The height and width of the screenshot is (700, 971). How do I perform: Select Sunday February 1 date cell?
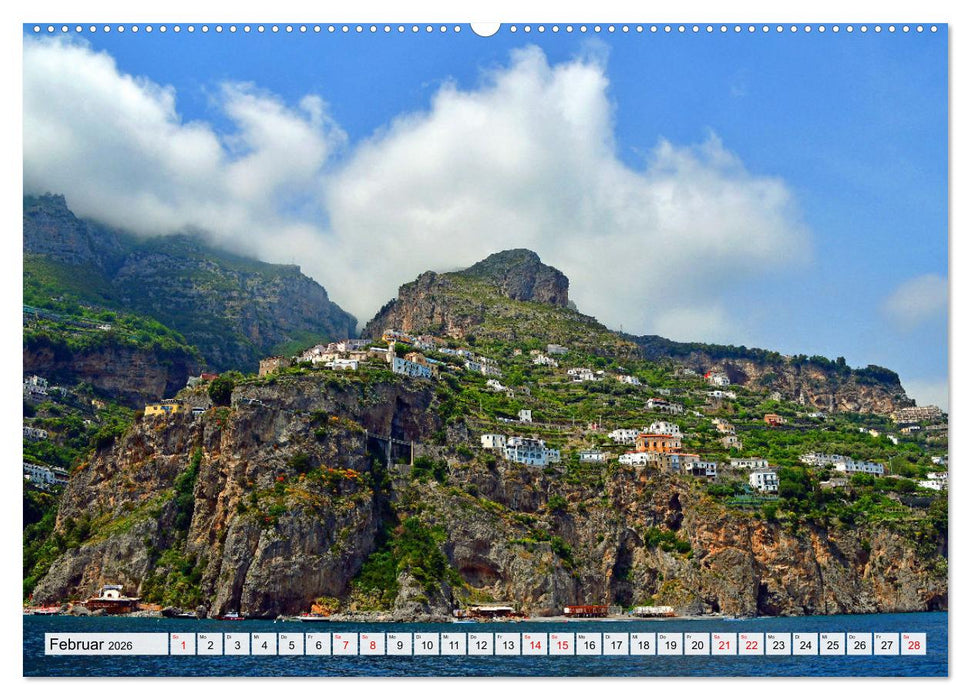182,644
